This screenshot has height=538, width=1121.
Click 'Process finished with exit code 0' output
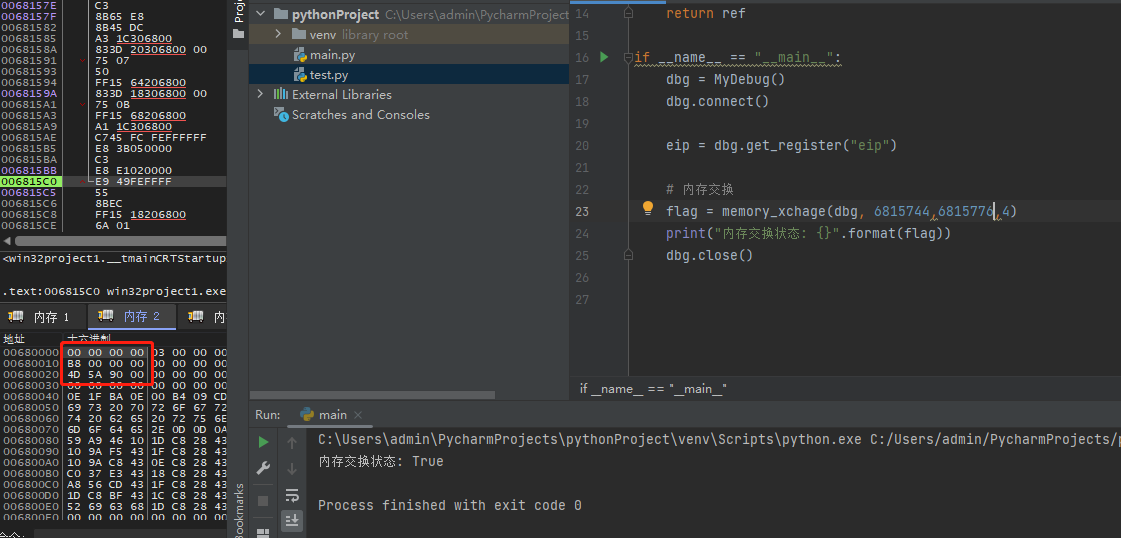[450, 505]
